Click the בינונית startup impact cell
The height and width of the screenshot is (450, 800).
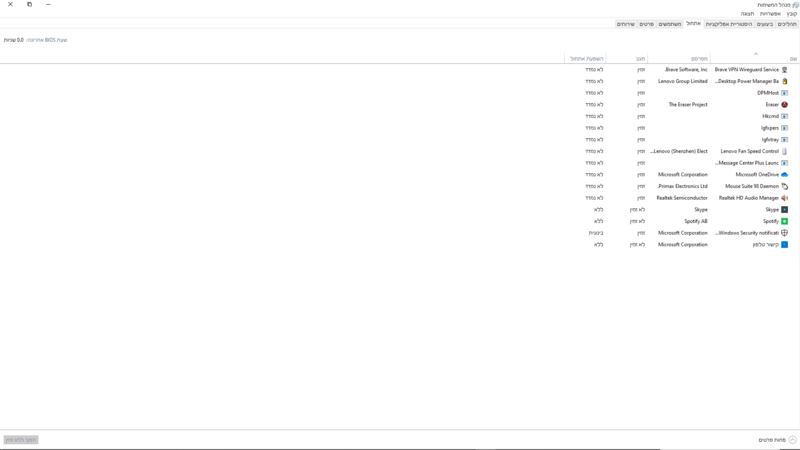[x=596, y=233]
